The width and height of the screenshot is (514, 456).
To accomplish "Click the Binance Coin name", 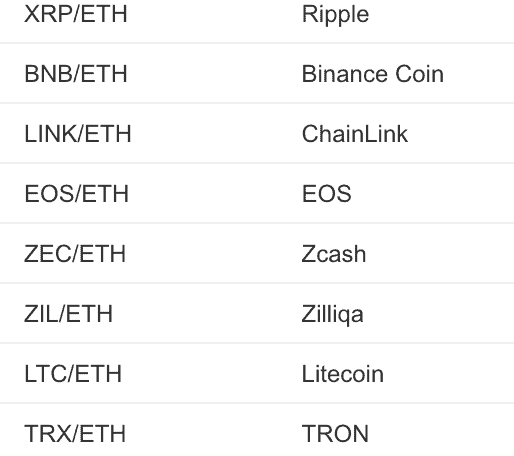I will coord(373,74).
